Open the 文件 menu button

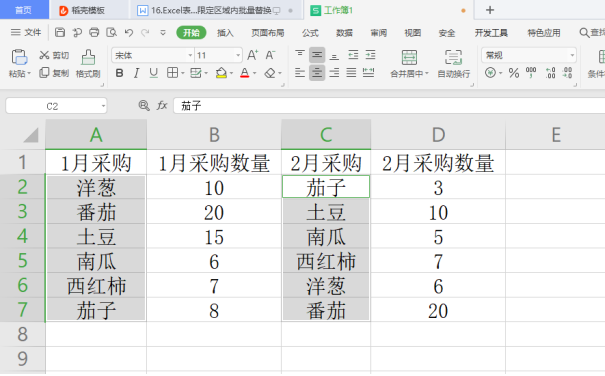(x=26, y=32)
